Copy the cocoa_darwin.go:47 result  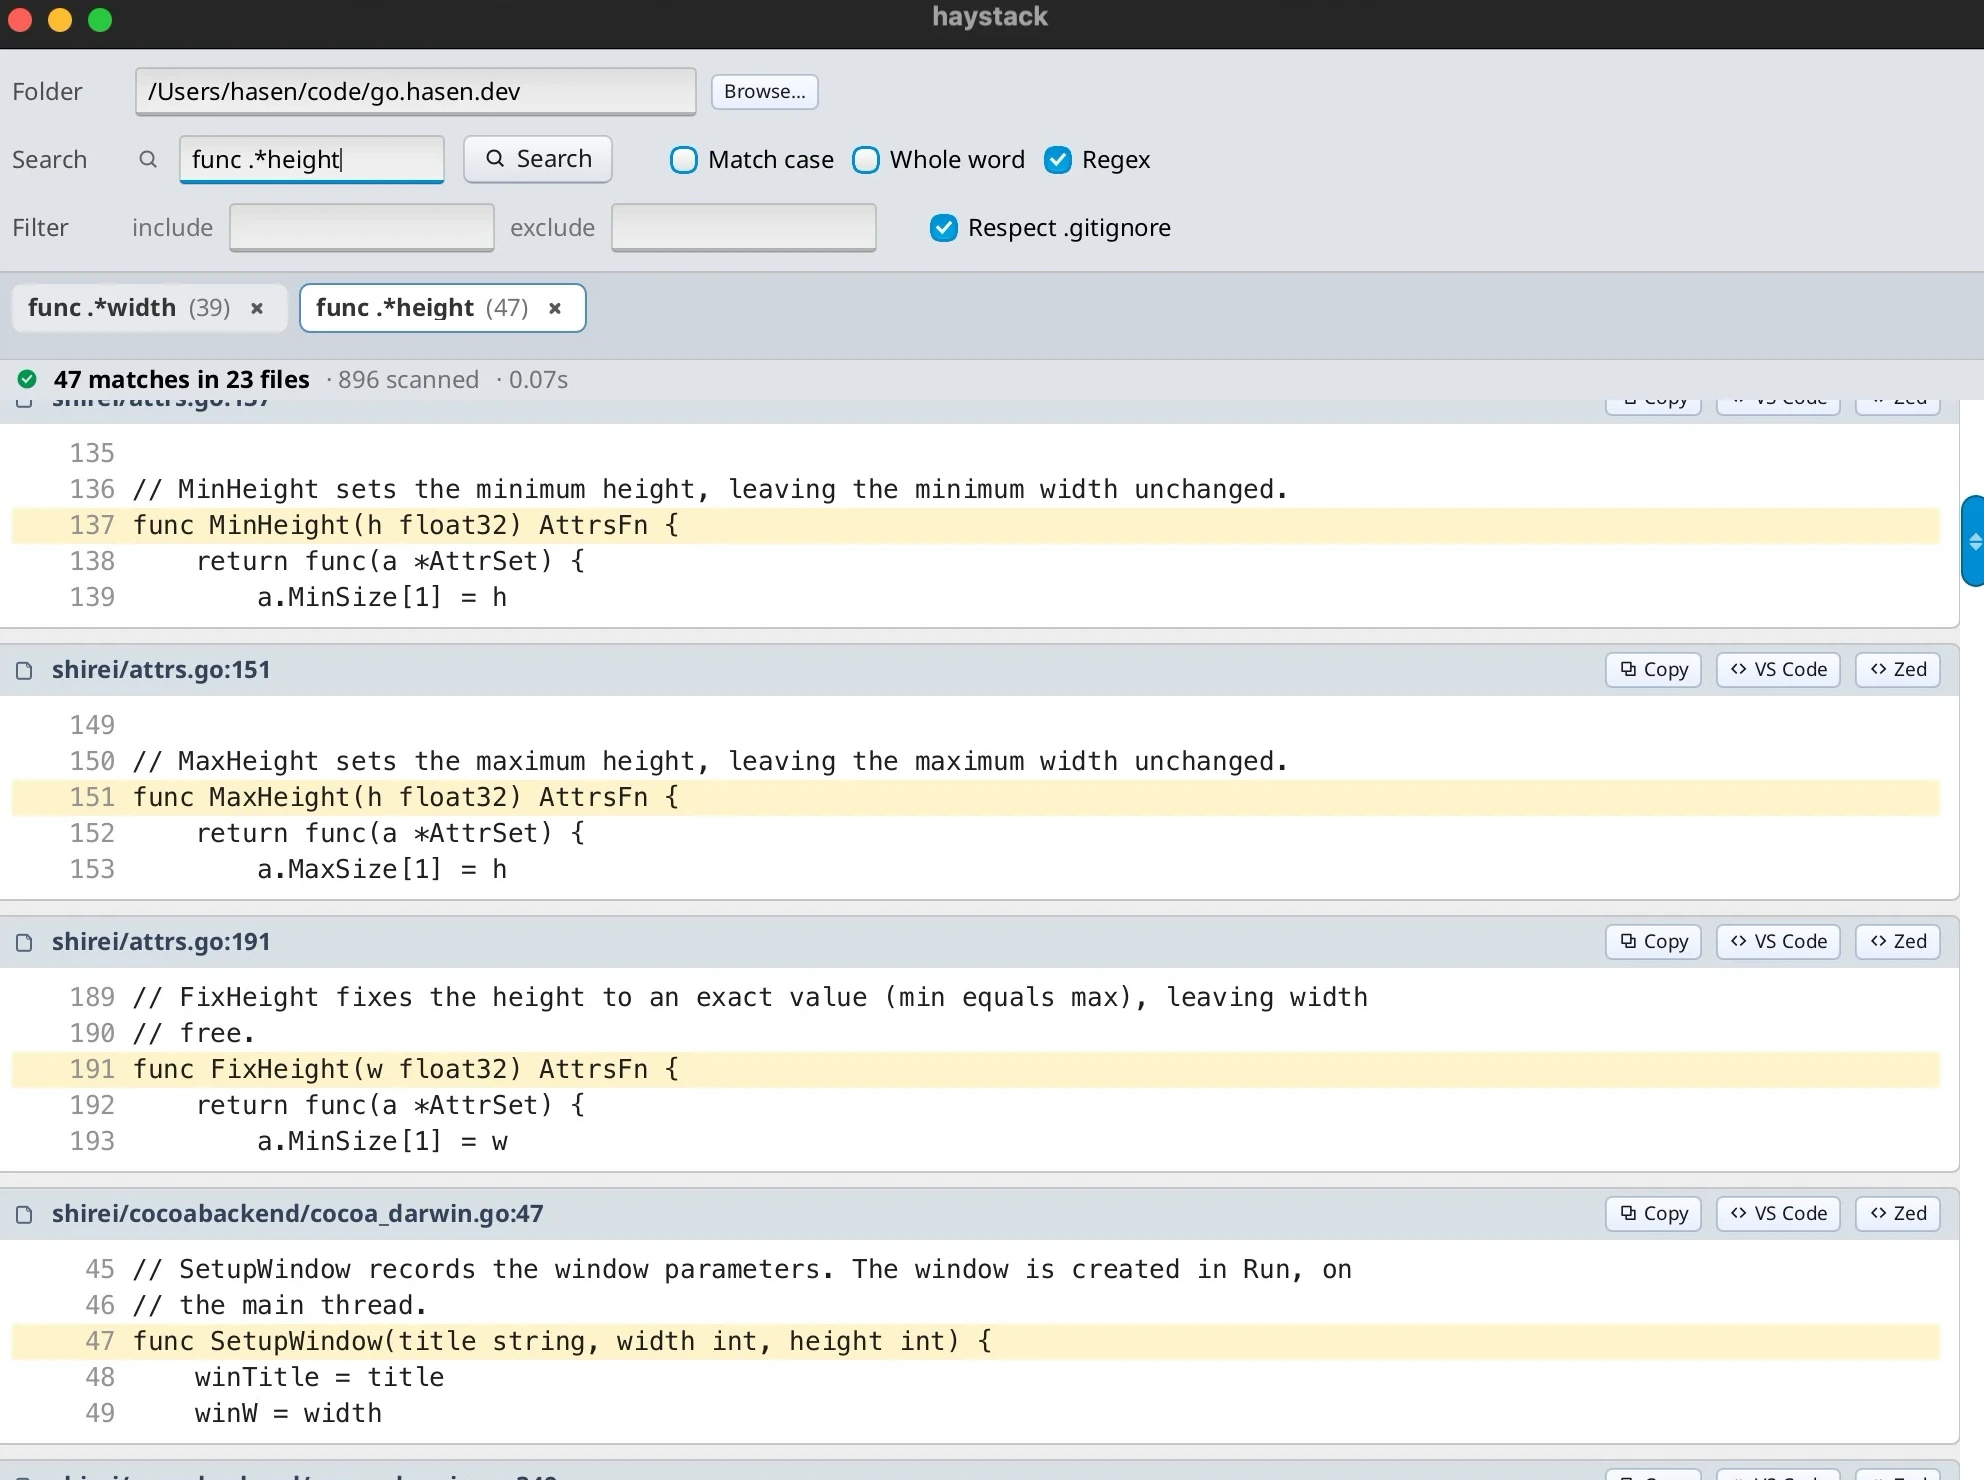1653,1214
